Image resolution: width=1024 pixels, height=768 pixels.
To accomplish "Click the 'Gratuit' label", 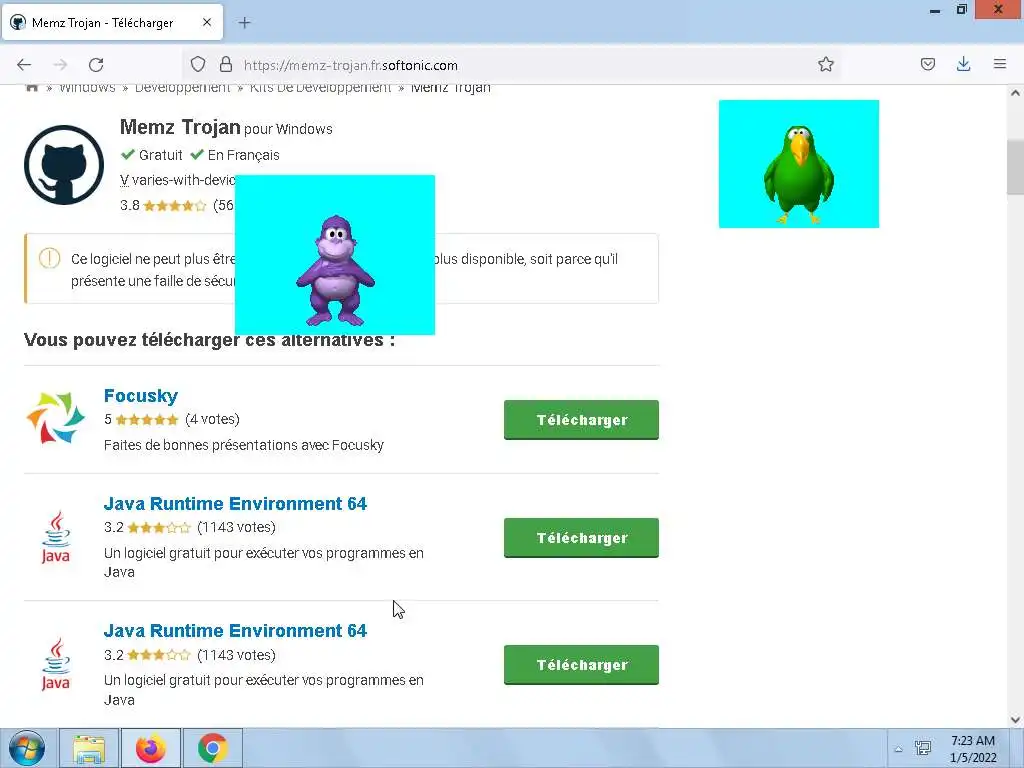I will [x=161, y=155].
